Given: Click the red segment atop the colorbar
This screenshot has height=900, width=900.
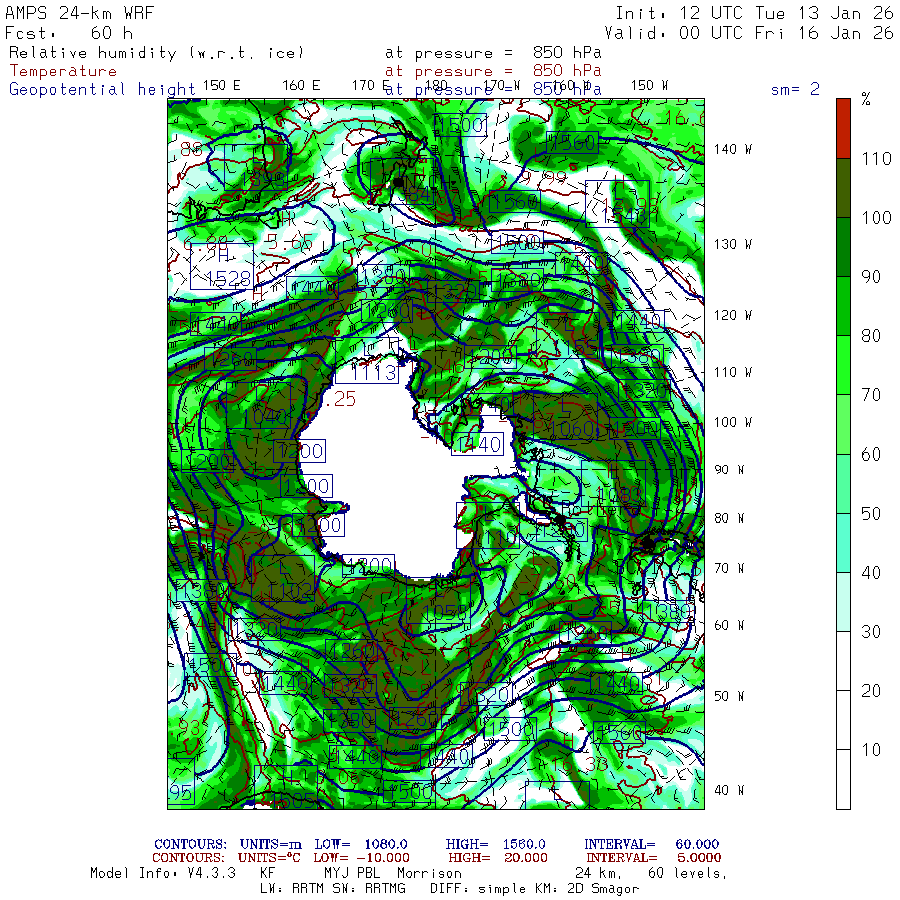Looking at the screenshot, I should click(x=843, y=129).
